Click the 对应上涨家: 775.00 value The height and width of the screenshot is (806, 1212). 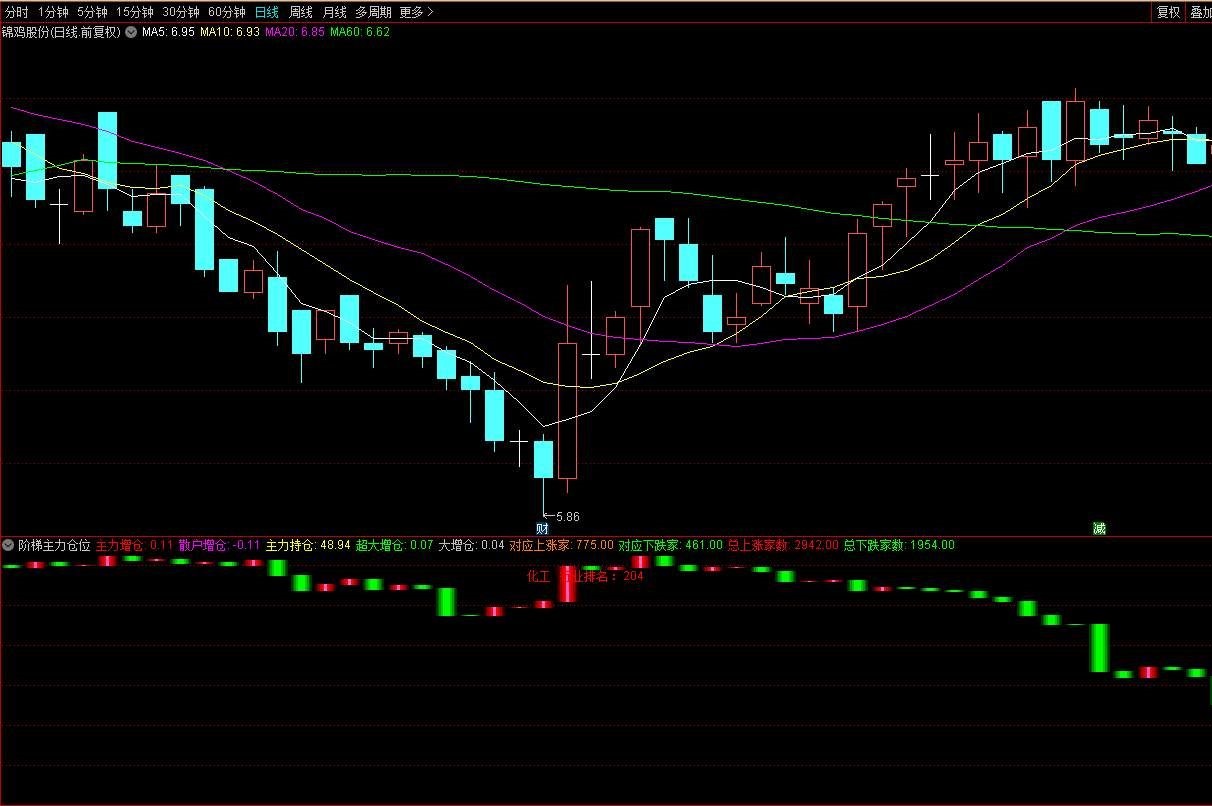[561, 545]
